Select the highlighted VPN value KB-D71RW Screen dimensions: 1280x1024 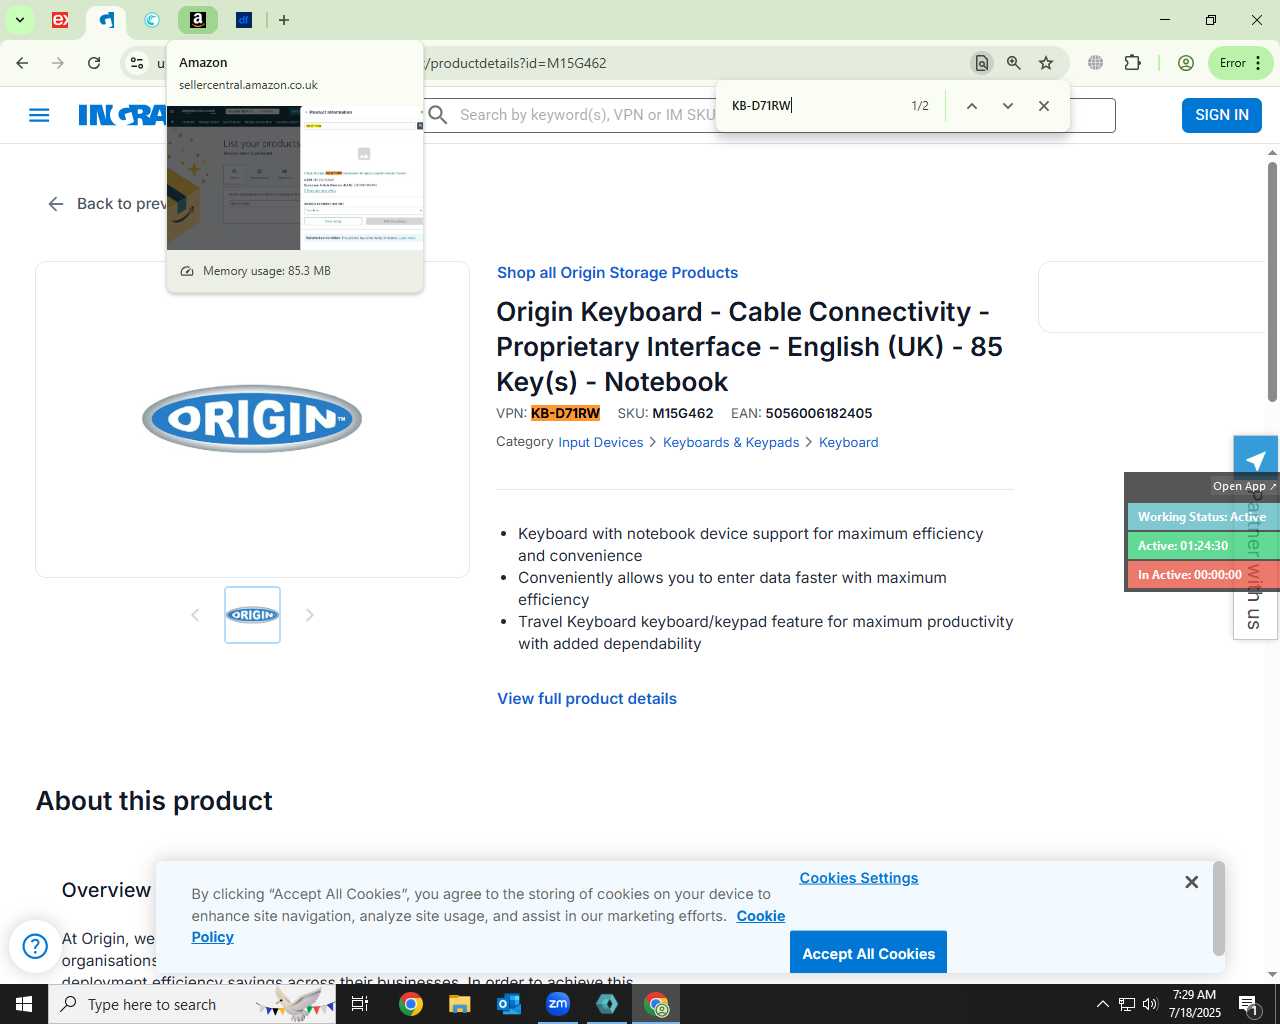coord(565,413)
